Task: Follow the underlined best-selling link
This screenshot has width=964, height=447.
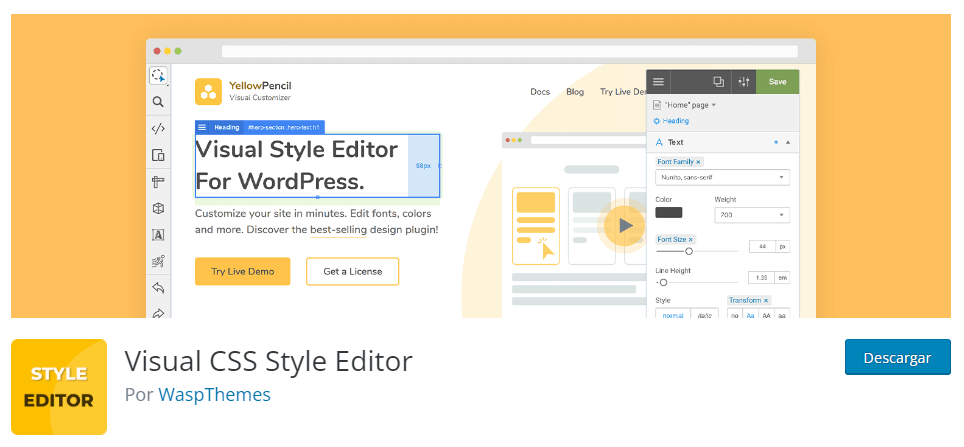Action: (338, 230)
